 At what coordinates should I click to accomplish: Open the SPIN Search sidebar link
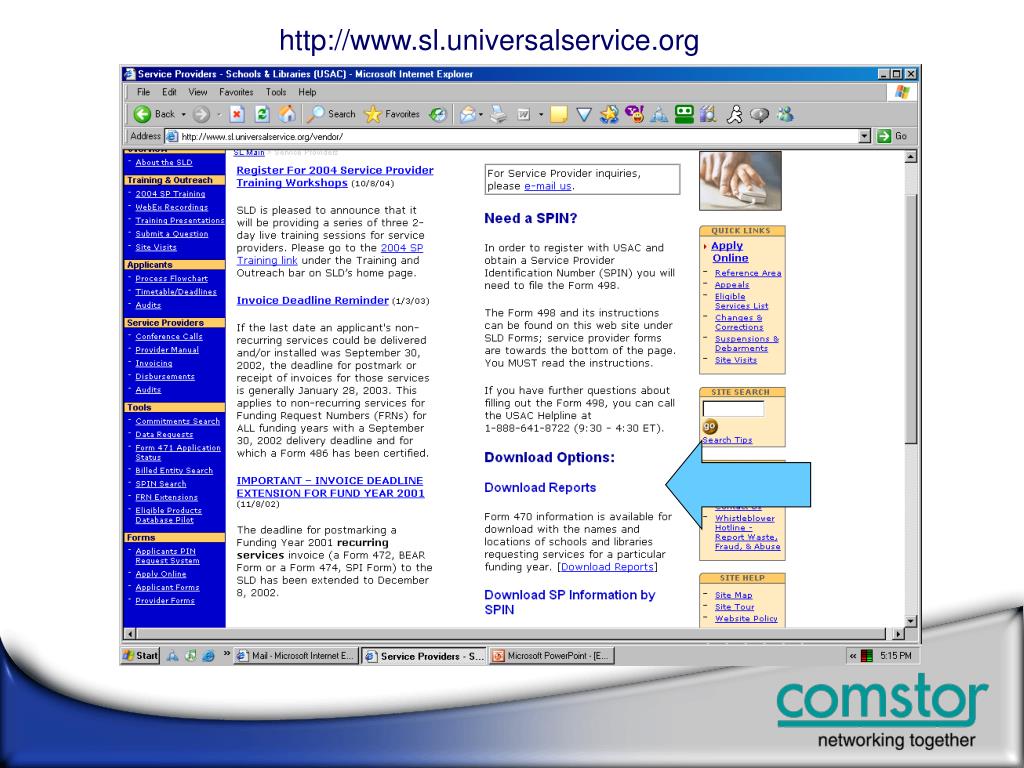pos(161,484)
